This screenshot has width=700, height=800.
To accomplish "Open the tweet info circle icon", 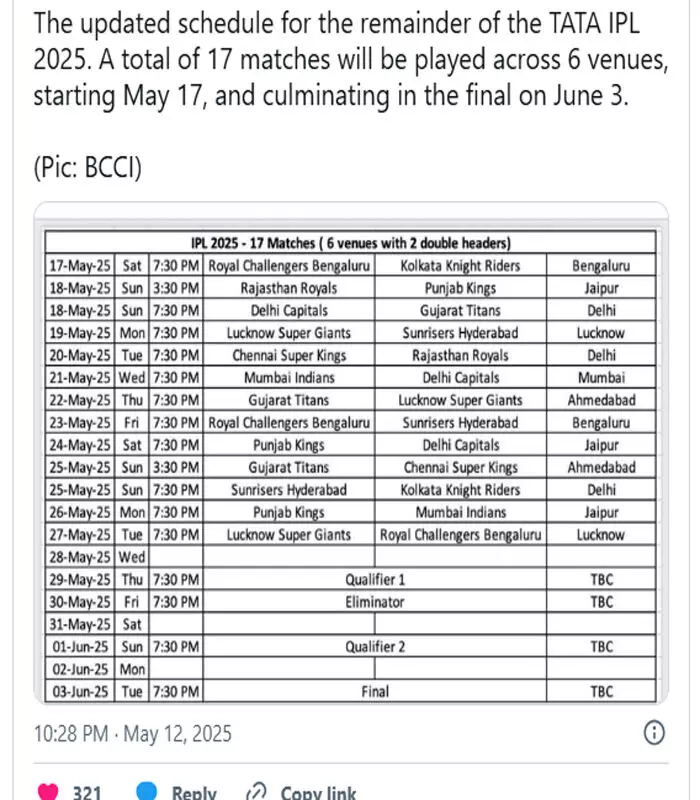I will (x=655, y=733).
